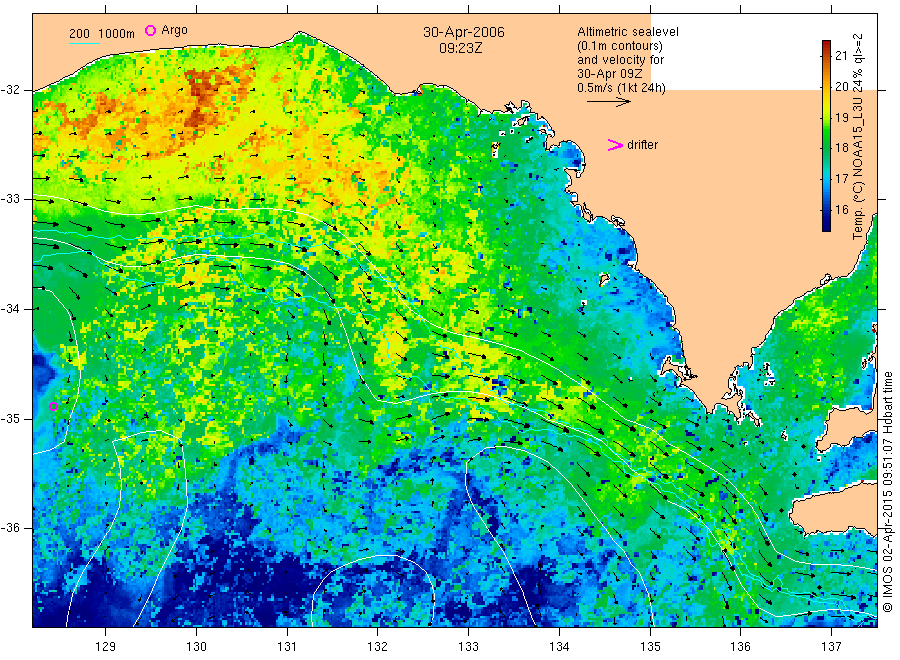
Task: Click the magenta drifter arrowhead legend symbol
Action: tap(615, 145)
